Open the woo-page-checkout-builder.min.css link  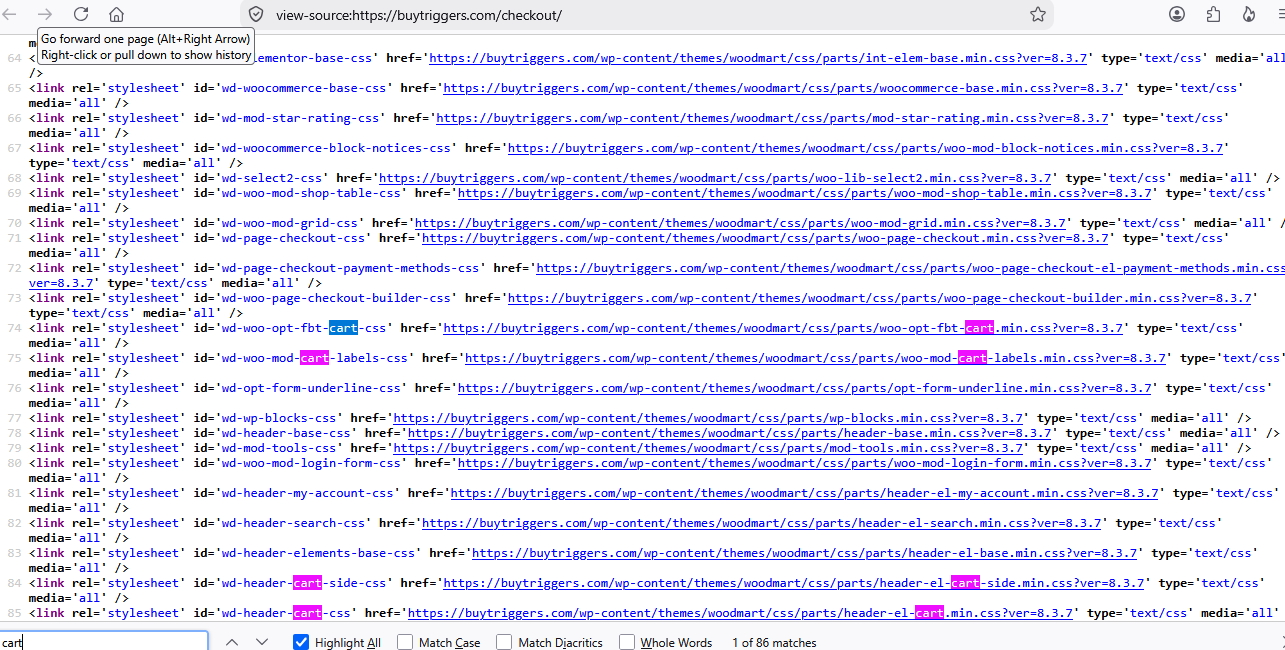880,298
